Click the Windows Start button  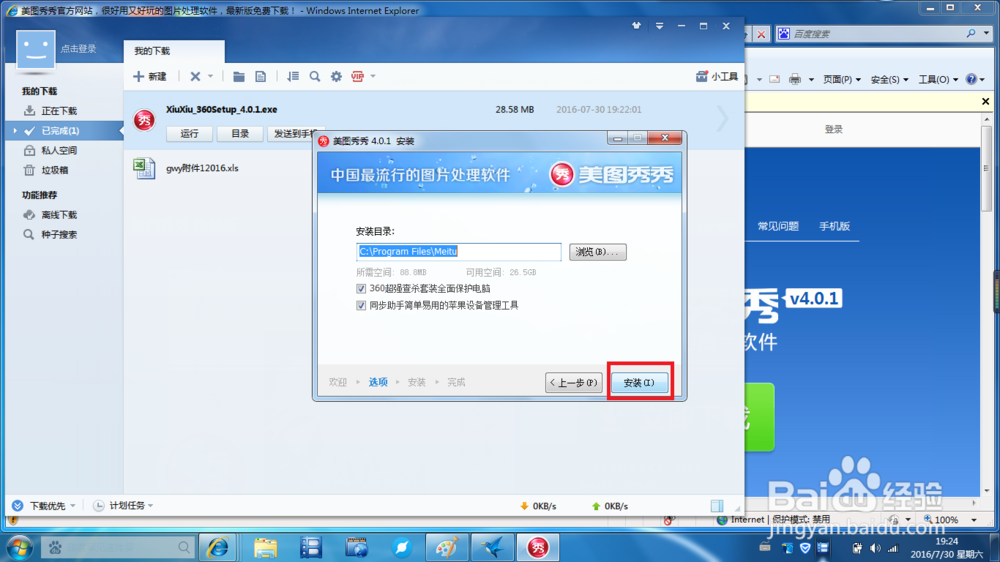point(19,547)
